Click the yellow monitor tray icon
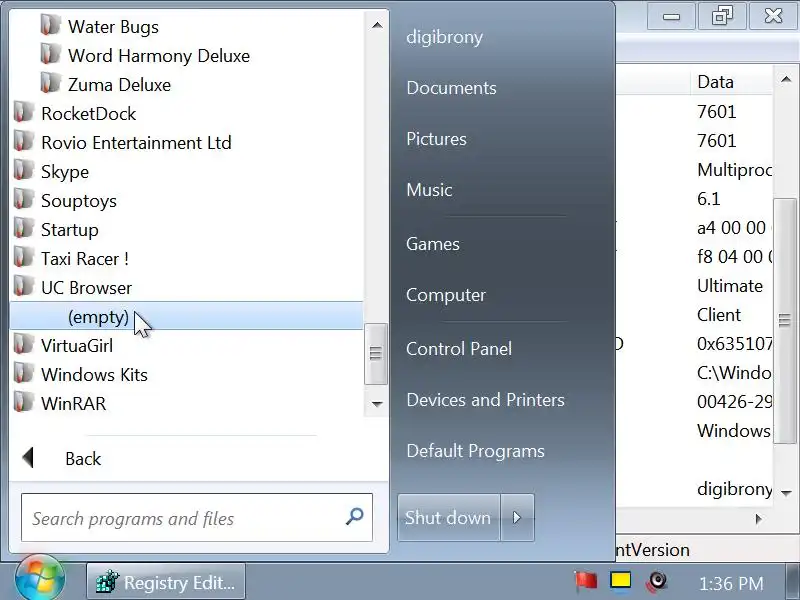Viewport: 800px width, 600px height. pyautogui.click(x=620, y=582)
